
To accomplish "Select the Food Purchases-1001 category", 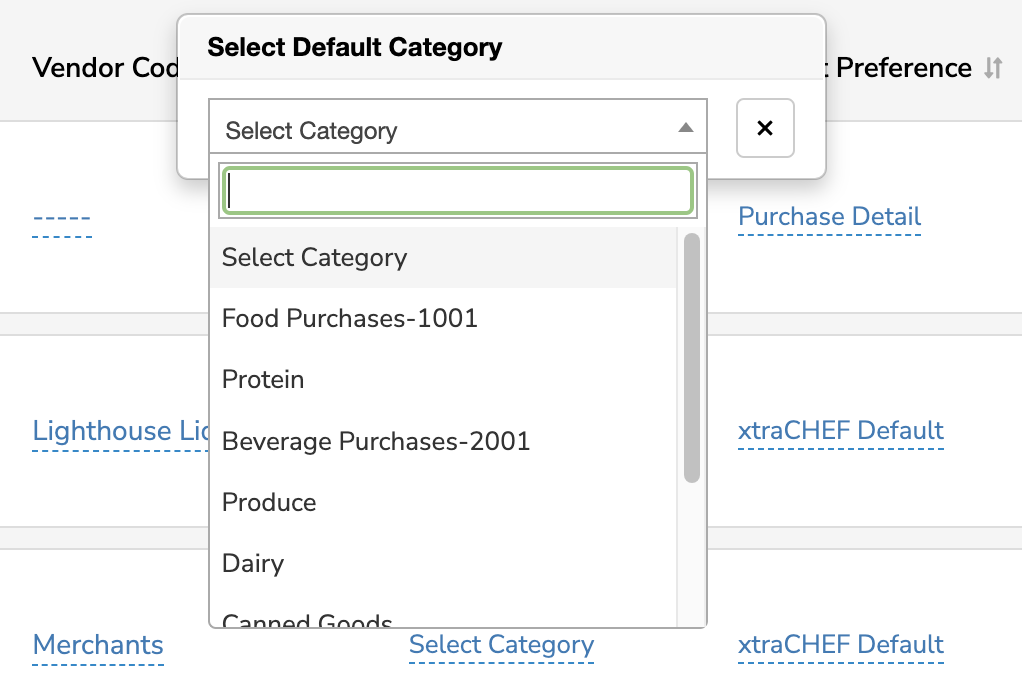I will coord(348,318).
